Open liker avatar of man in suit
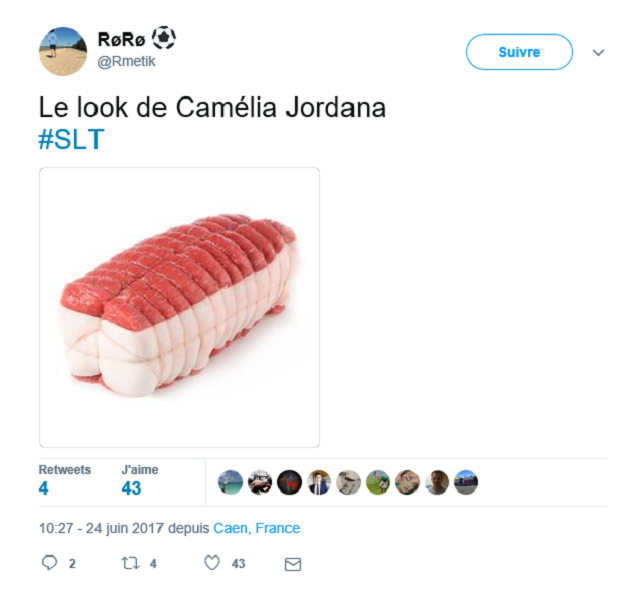Screen dimensions: 640x589 point(319,482)
